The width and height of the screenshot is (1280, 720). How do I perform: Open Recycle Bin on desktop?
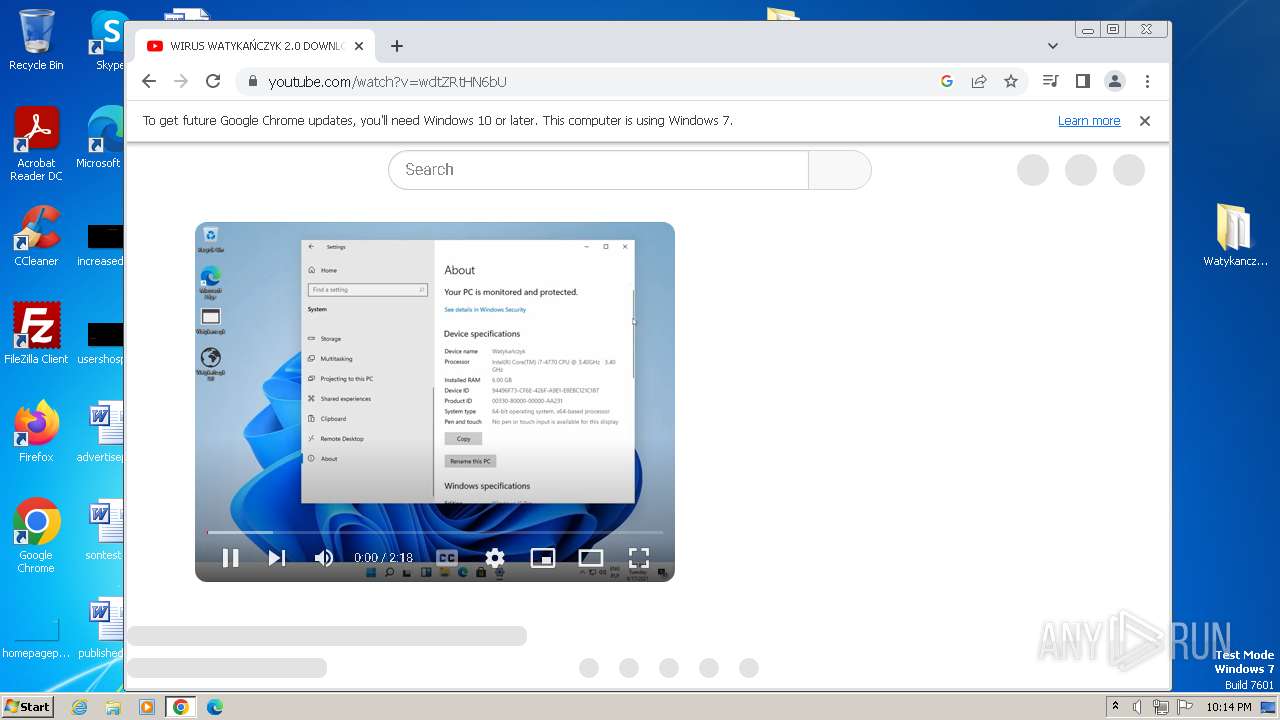point(36,40)
